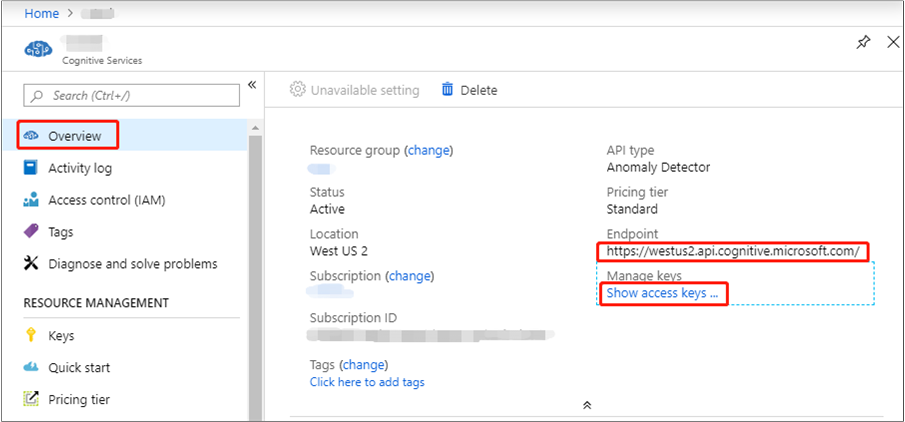The image size is (905, 422).
Task: Click Unavailable setting button
Action: point(355,90)
